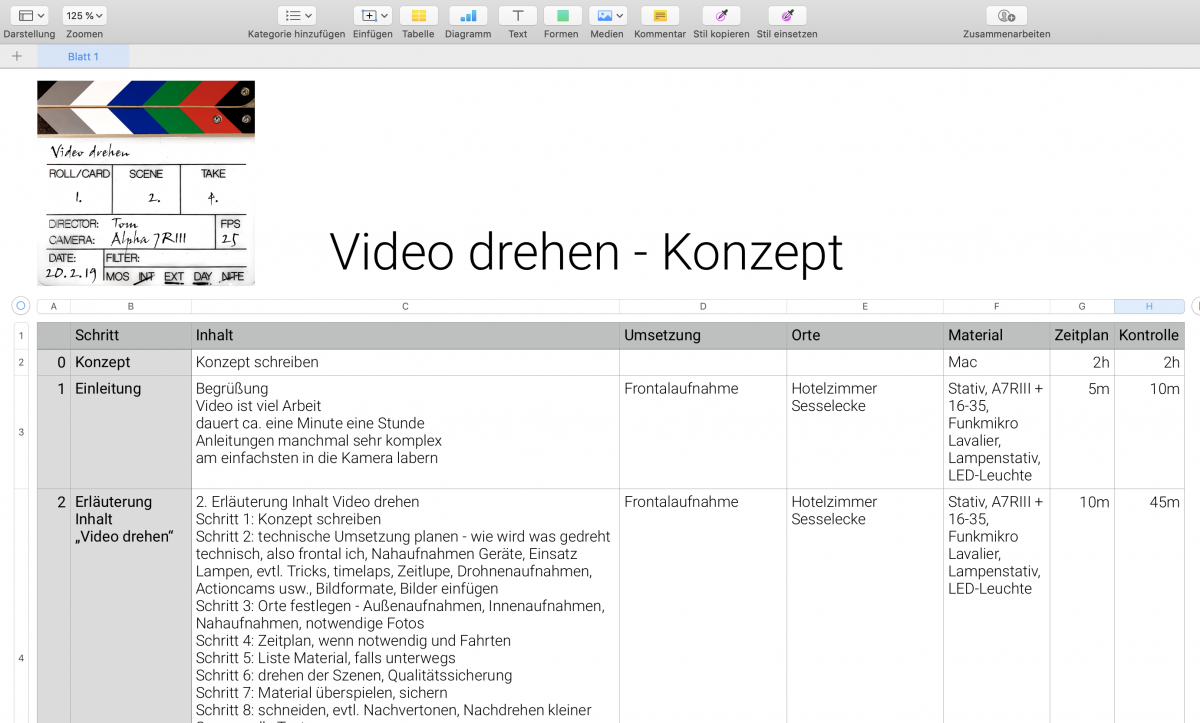The width and height of the screenshot is (1200, 723).
Task: Click the Zusammenarbeiten collaborate button
Action: pos(1006,16)
